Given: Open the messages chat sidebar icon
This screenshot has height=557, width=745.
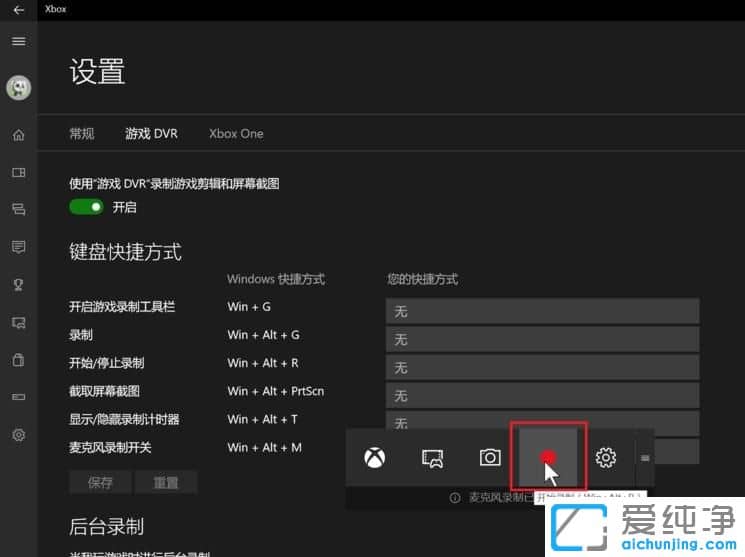Looking at the screenshot, I should click(x=19, y=247).
